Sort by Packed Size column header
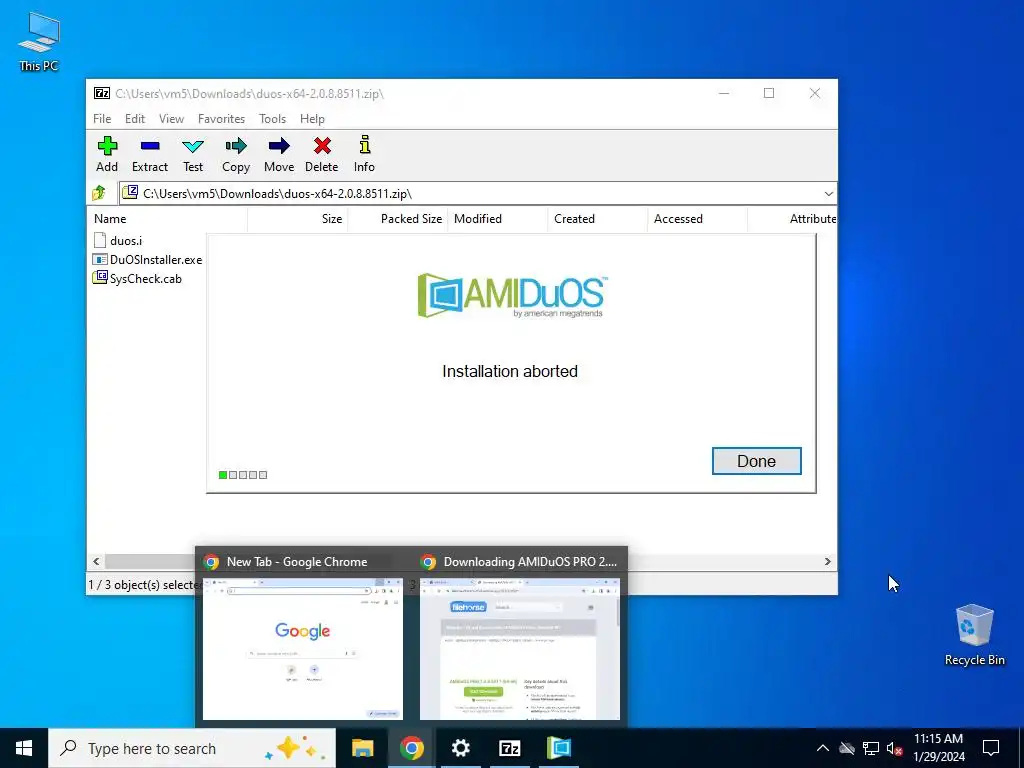Viewport: 1024px width, 768px height. point(398,219)
